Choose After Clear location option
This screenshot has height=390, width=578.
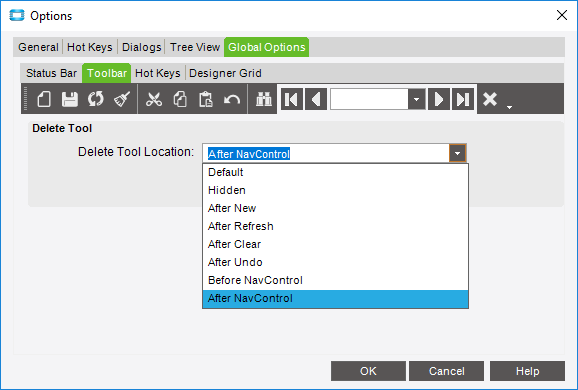point(335,244)
